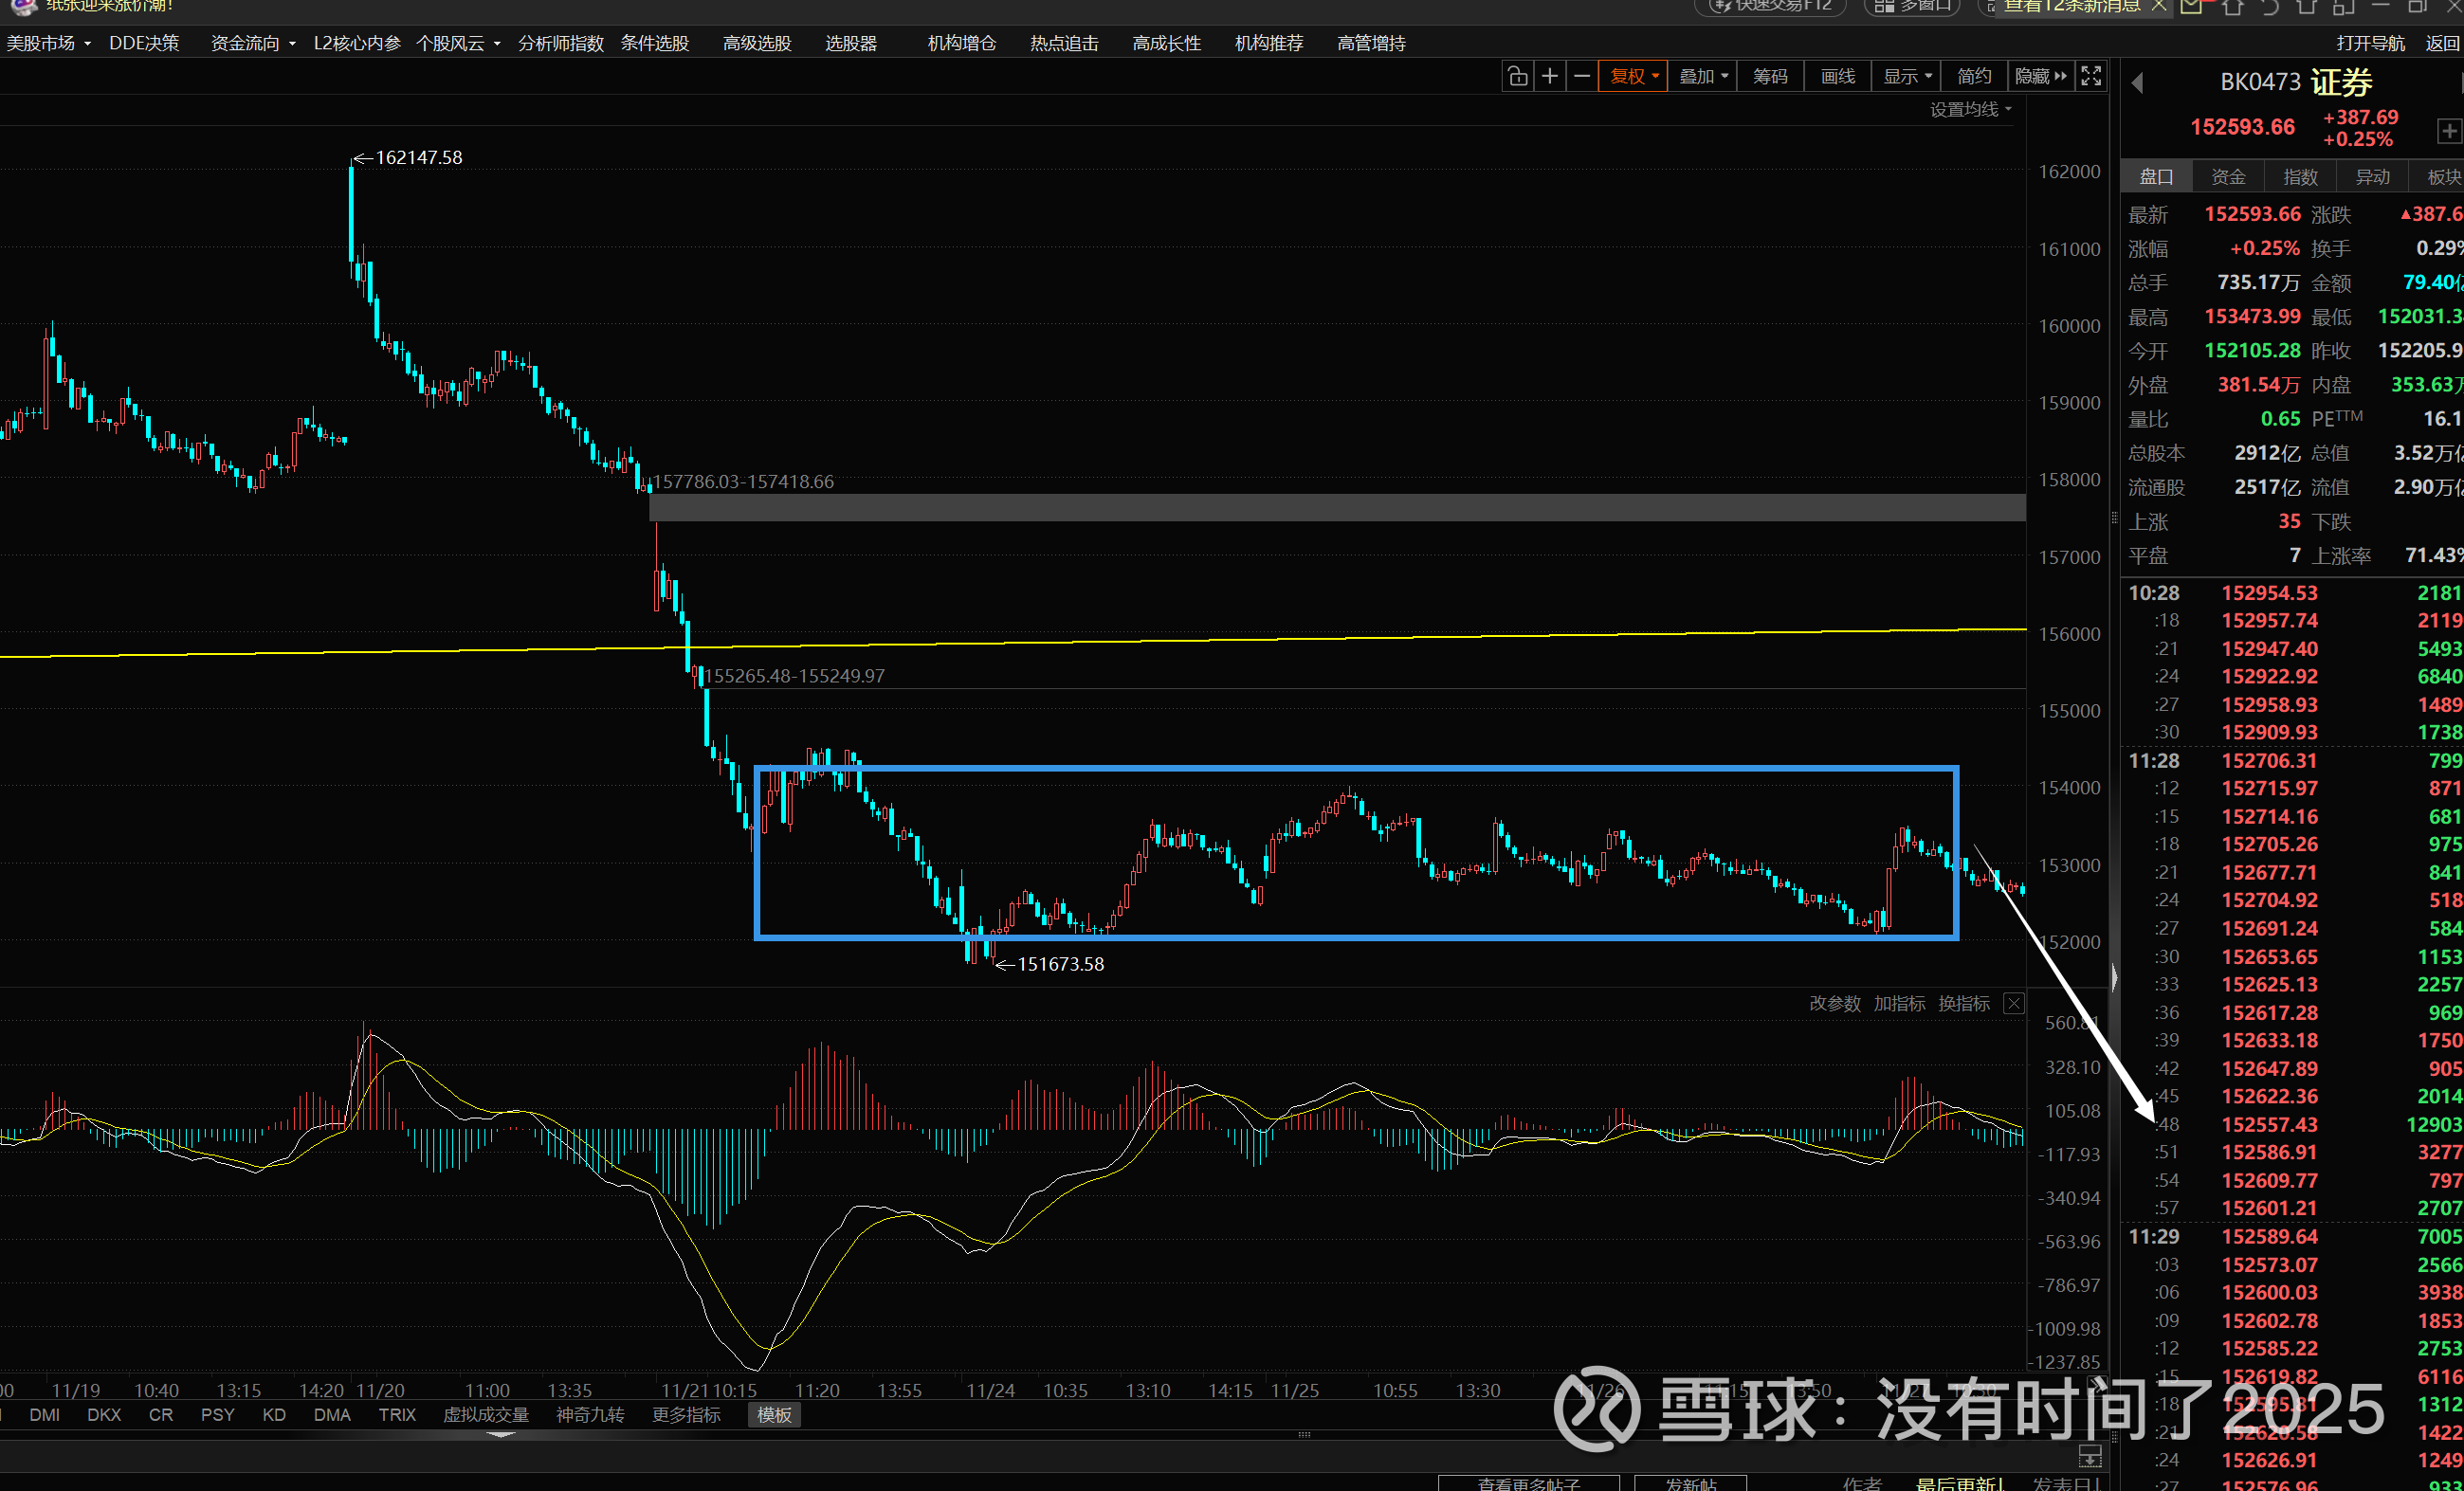Zoom in chart with plus icon
The image size is (2464, 1491).
click(1549, 76)
